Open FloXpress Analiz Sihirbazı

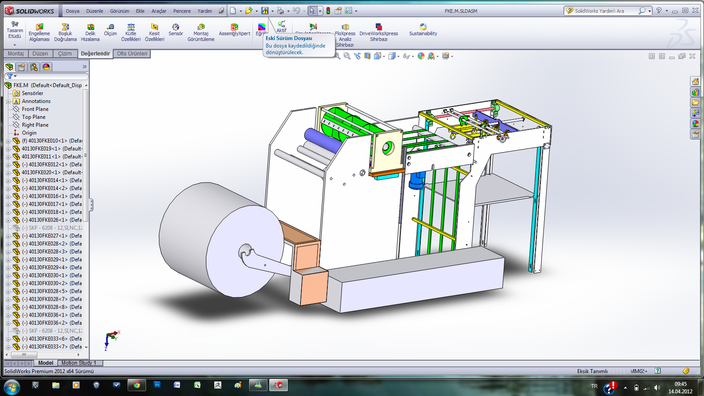[x=345, y=35]
